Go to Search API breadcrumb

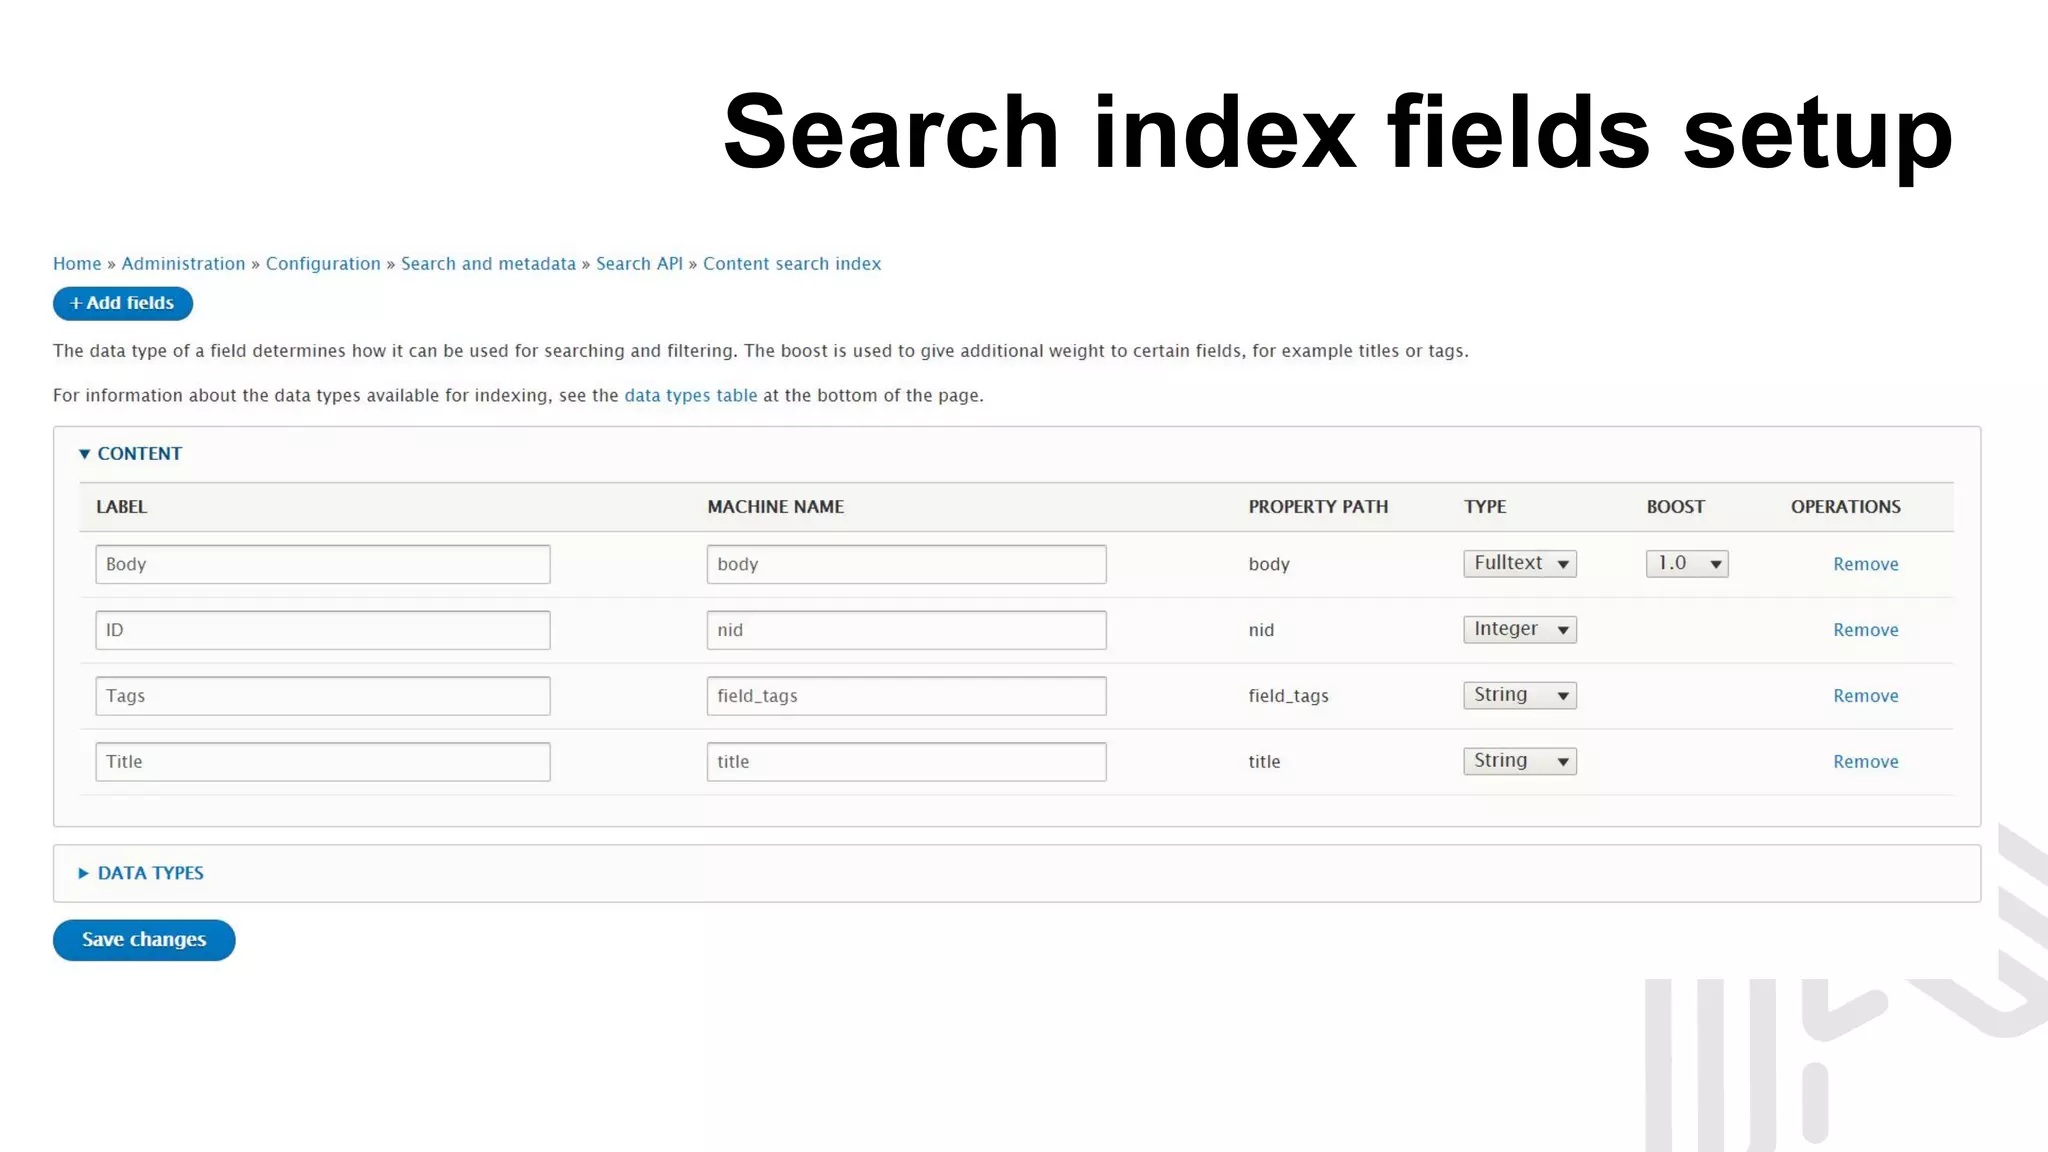639,264
